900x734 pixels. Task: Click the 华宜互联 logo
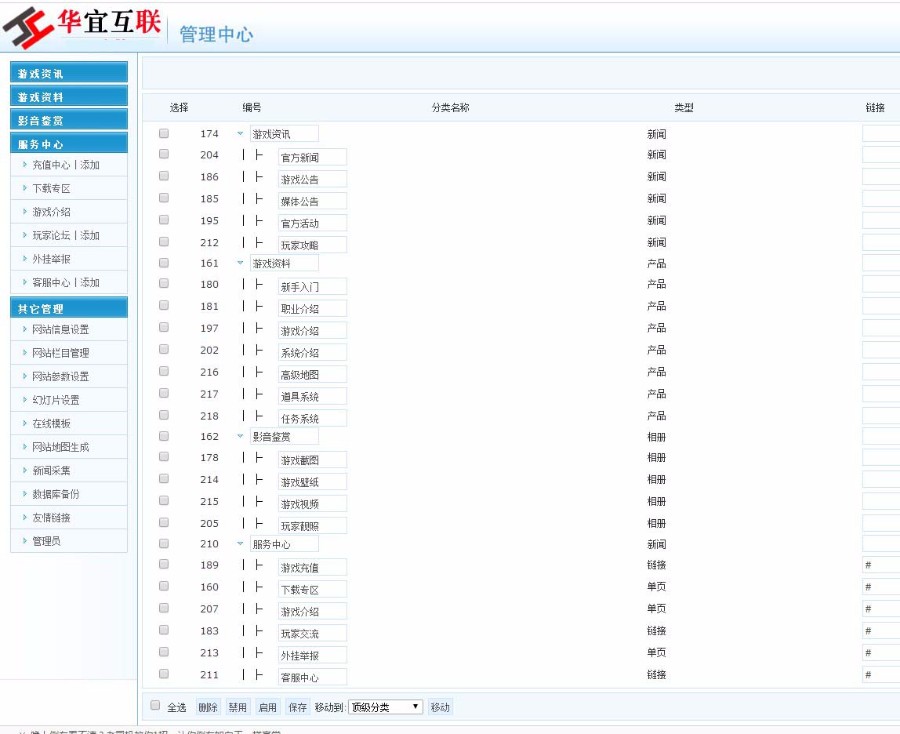pyautogui.click(x=82, y=27)
